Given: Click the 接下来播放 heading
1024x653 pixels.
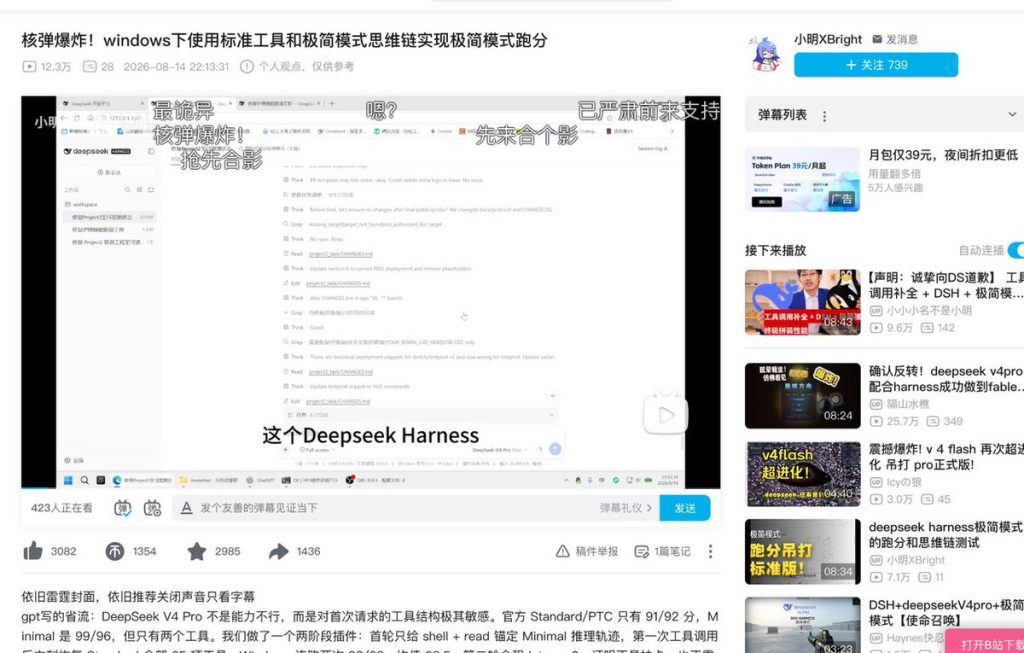Looking at the screenshot, I should pyautogui.click(x=775, y=250).
